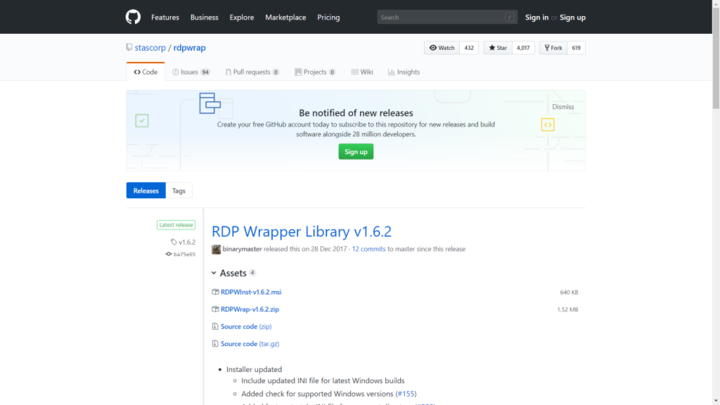Open the Pricing page link
Image resolution: width=720 pixels, height=405 pixels.
(328, 17)
